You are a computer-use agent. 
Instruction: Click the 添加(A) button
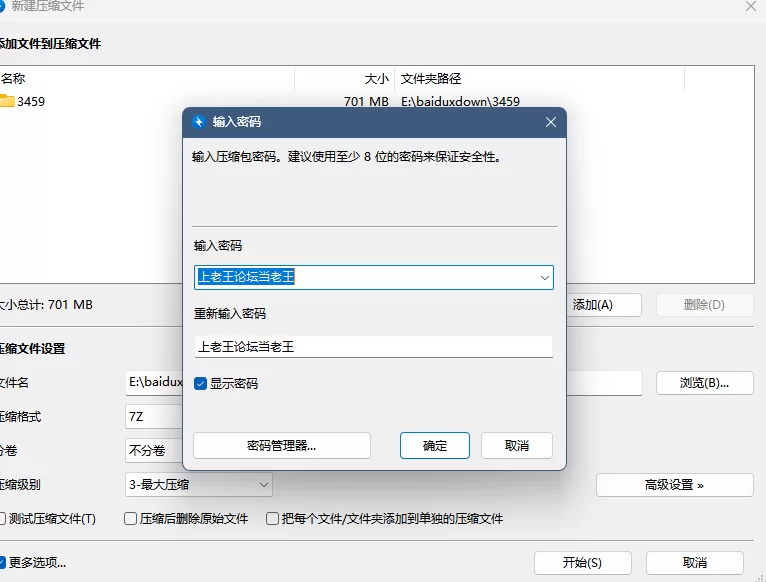click(x=604, y=305)
